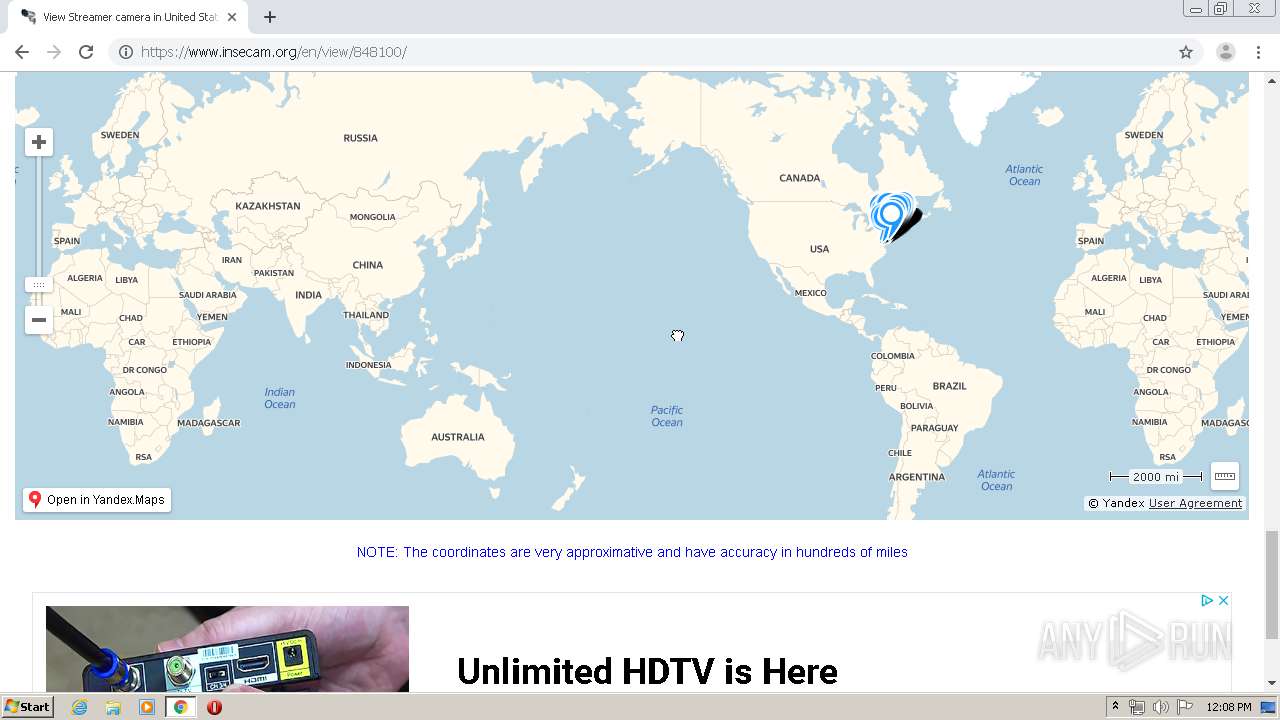Click the BRAZIL label on map

(950, 386)
